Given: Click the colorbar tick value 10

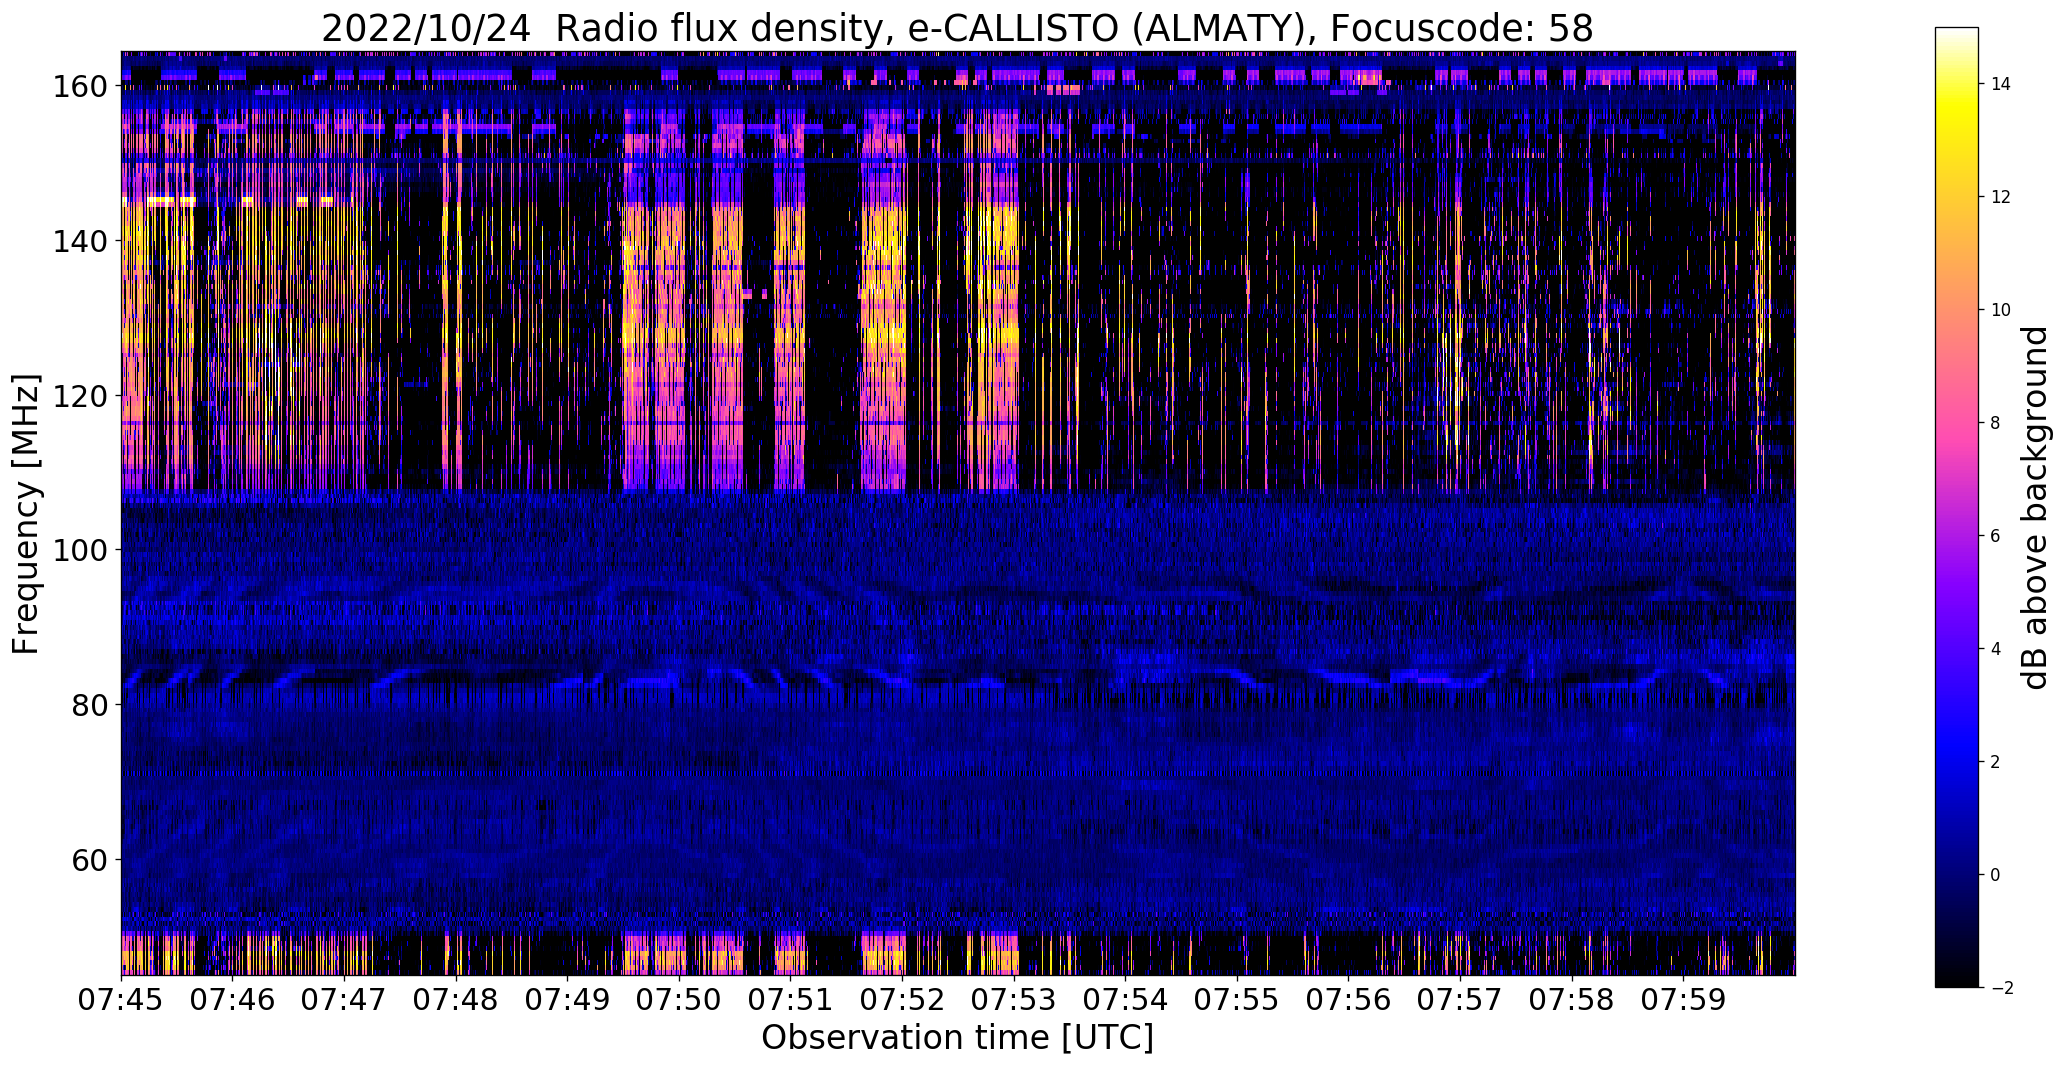Looking at the screenshot, I should 2001,310.
